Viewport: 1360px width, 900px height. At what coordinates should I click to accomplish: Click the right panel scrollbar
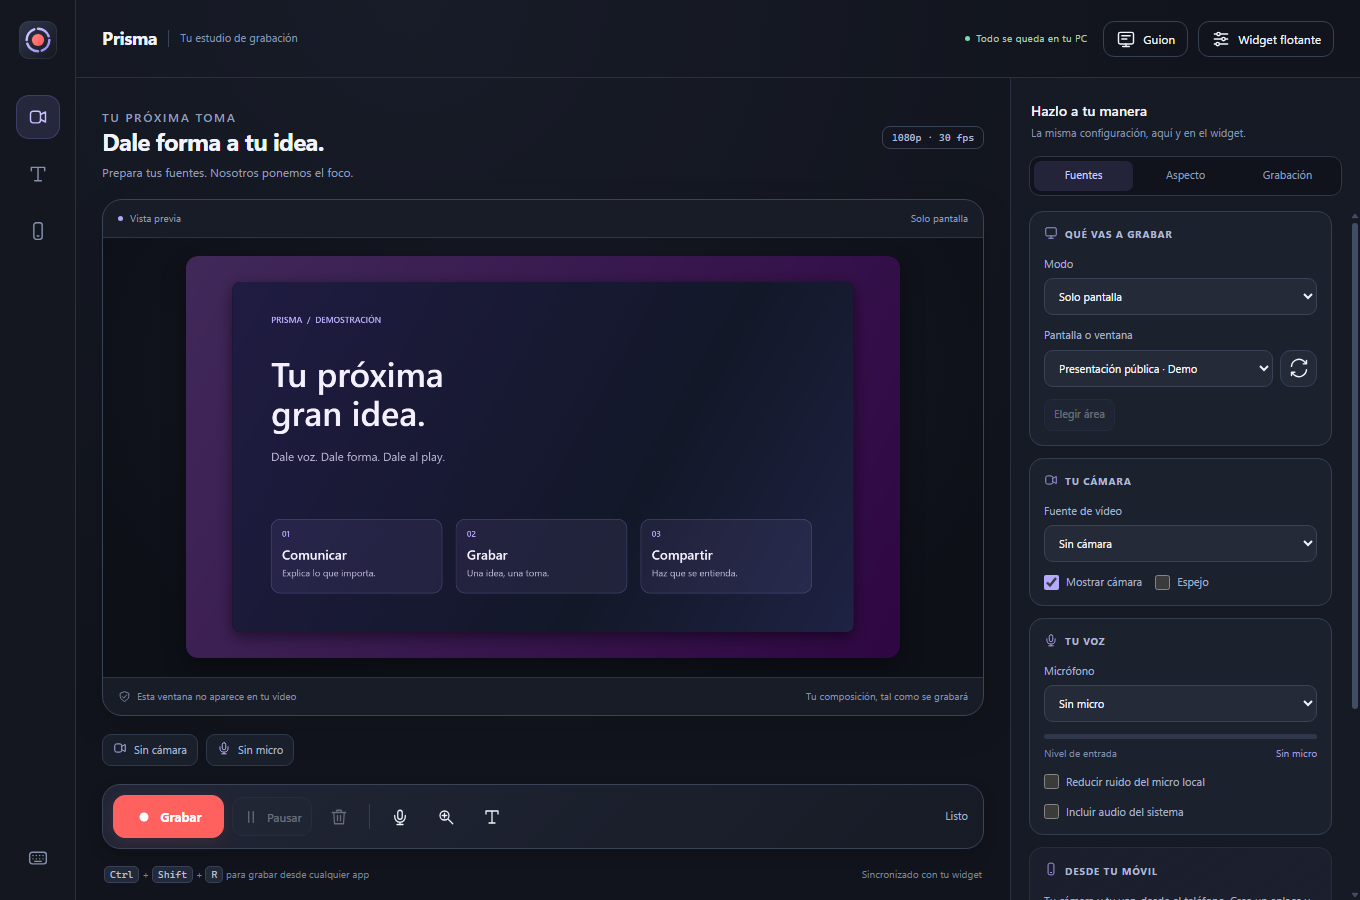1355,465
